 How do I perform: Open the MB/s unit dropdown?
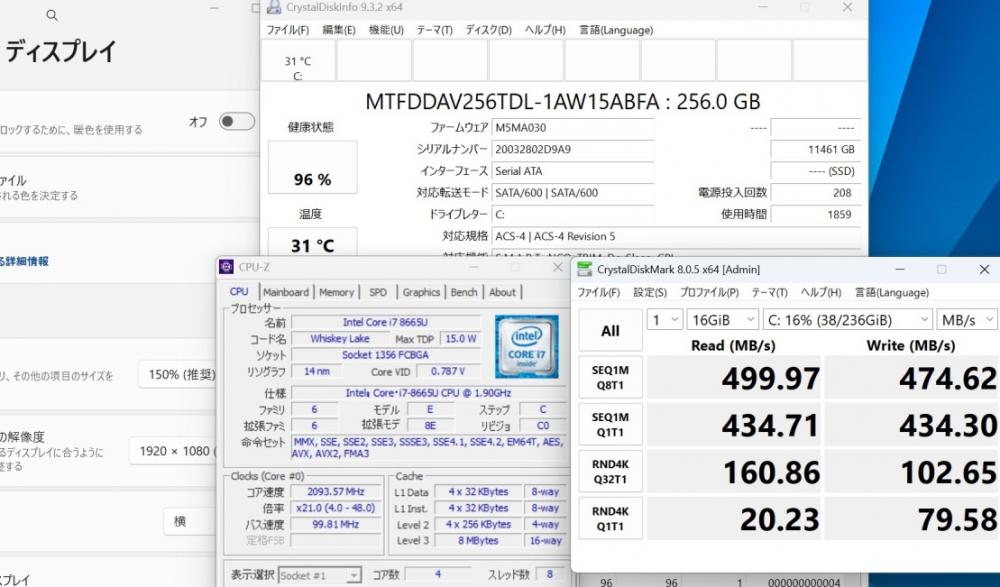[x=967, y=320]
